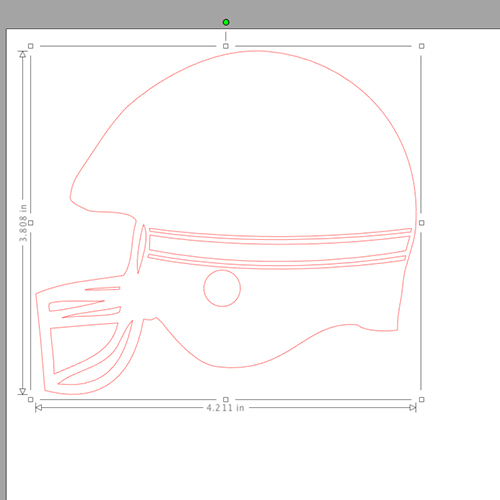Click inside the helmet's circular ear hole
The height and width of the screenshot is (500, 500).
(x=222, y=288)
